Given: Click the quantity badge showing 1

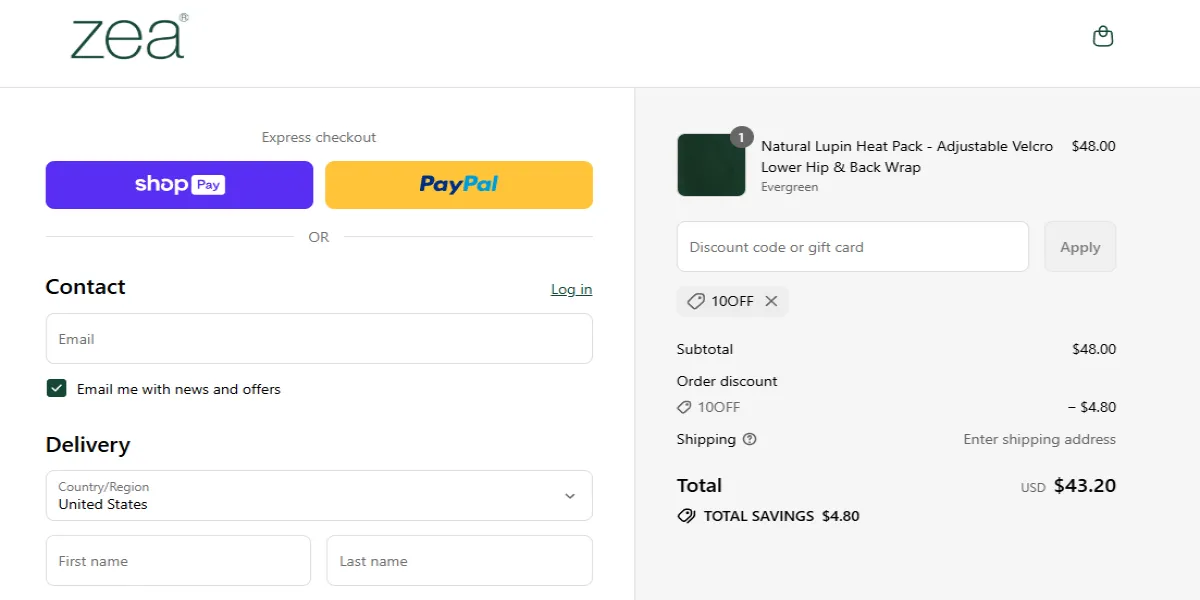Looking at the screenshot, I should pos(740,137).
